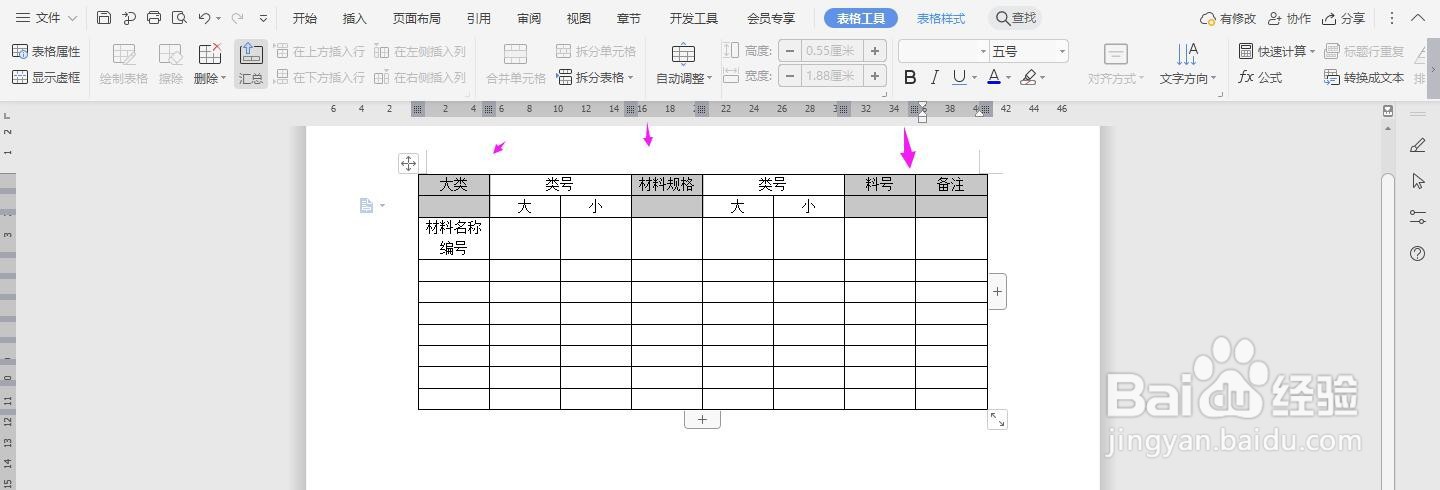Click the table resize handle at corner
1440x490 pixels.
click(x=997, y=419)
